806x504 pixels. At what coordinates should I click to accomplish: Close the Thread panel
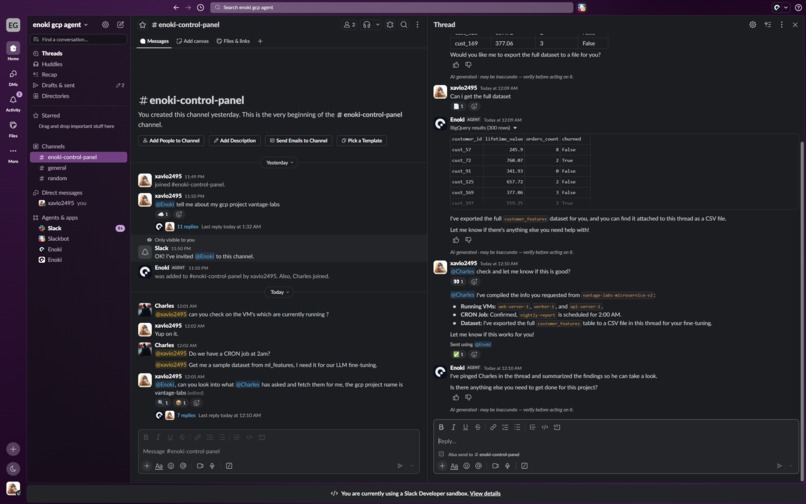[x=795, y=24]
